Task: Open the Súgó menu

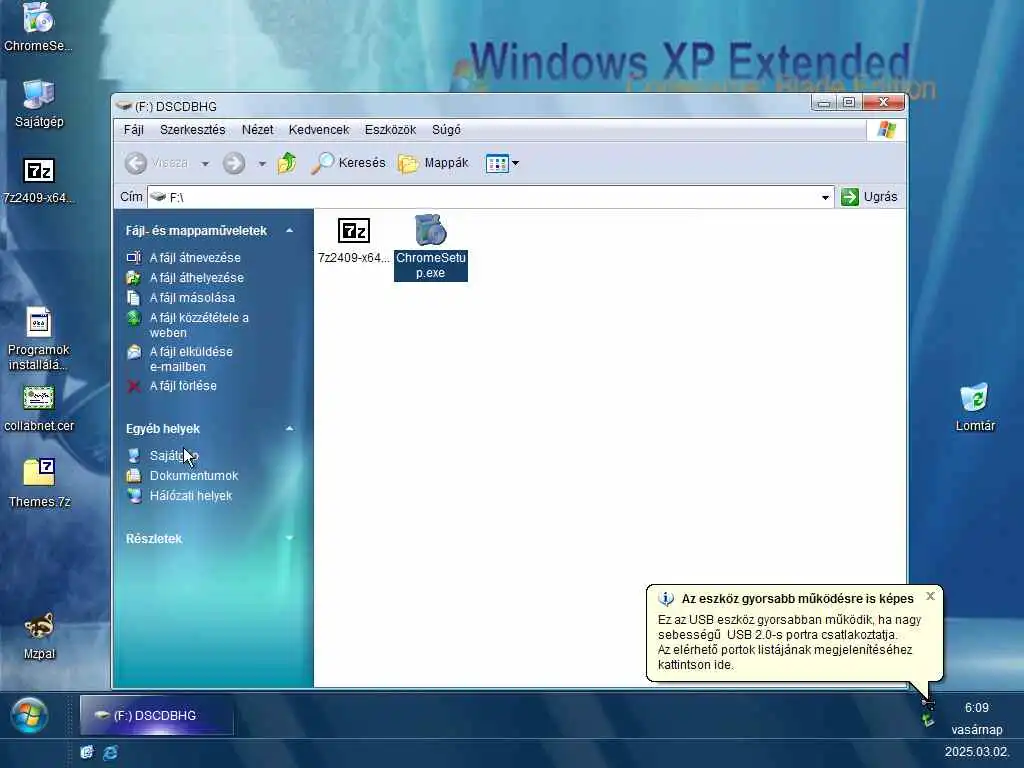Action: tap(446, 129)
